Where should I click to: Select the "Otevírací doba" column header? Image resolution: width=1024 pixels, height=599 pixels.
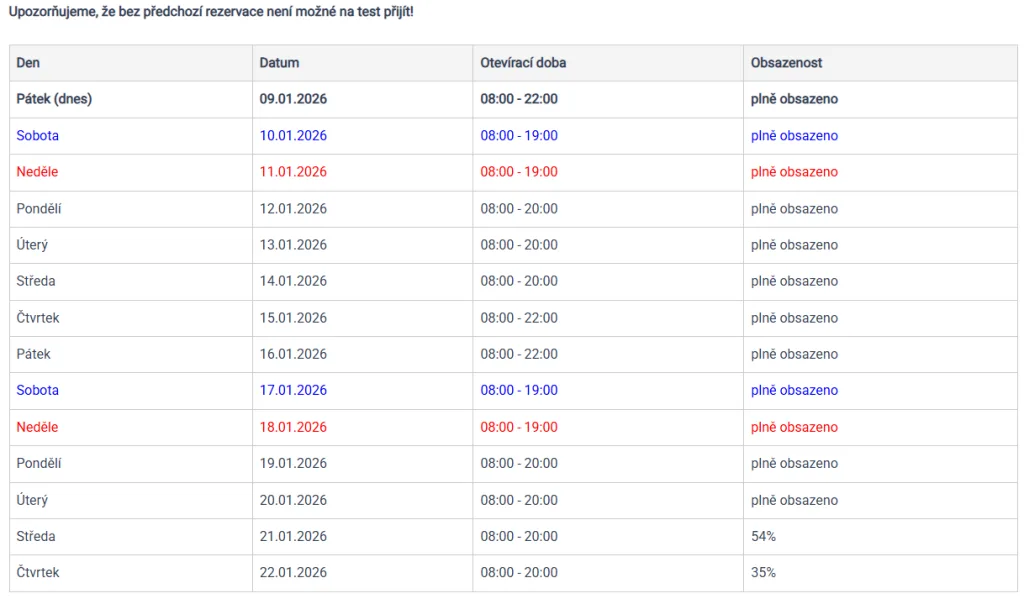(x=523, y=63)
